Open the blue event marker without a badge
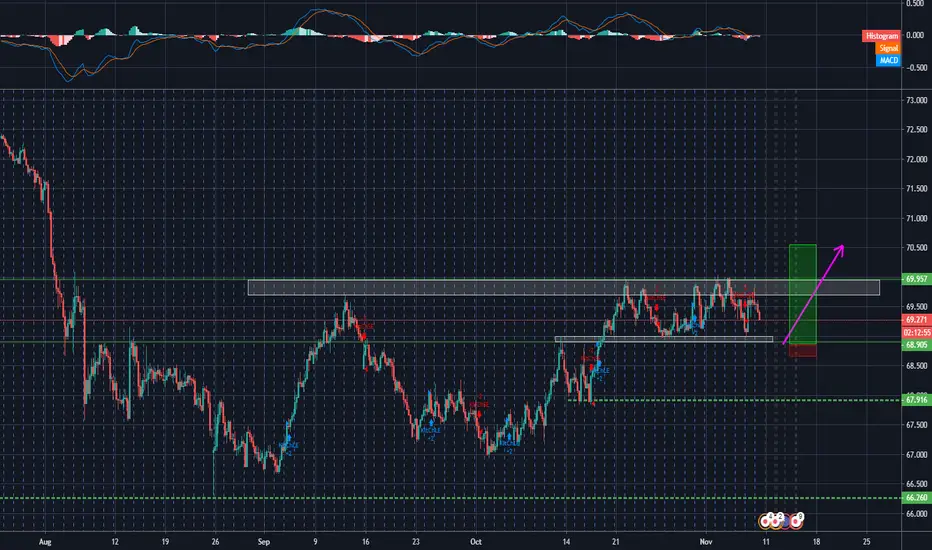This screenshot has width=932, height=550. coord(786,522)
